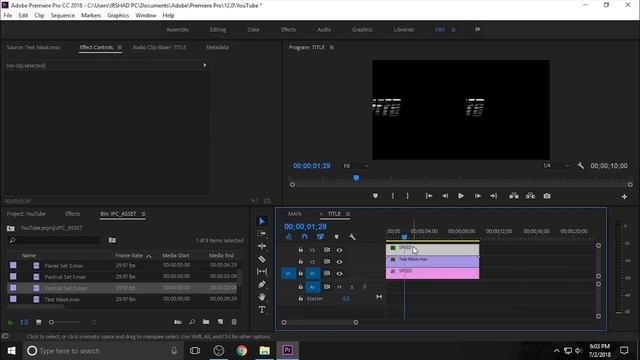
Task: Switch to the Editing workspace
Action: [x=218, y=30]
